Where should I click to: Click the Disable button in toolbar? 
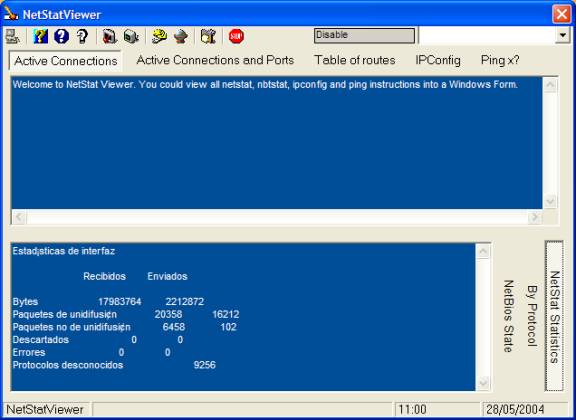pos(364,36)
